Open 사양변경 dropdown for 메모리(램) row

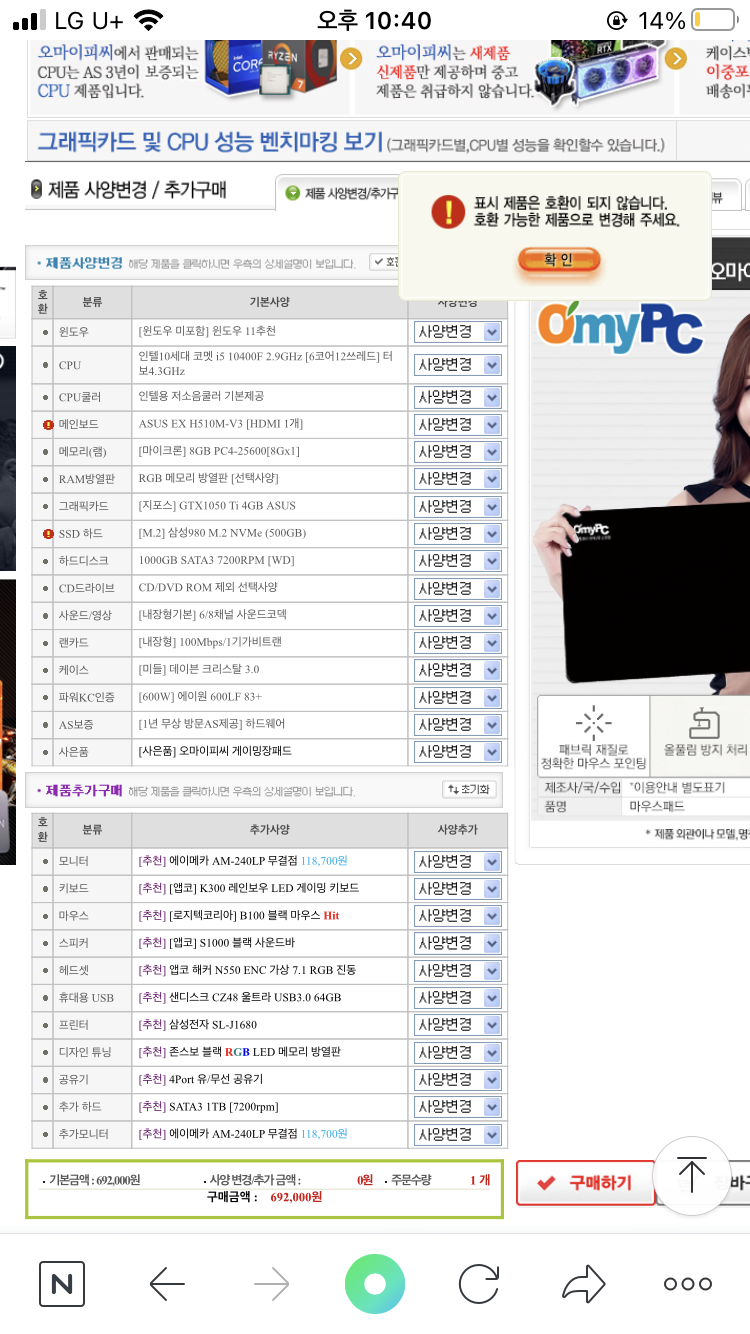click(x=458, y=452)
